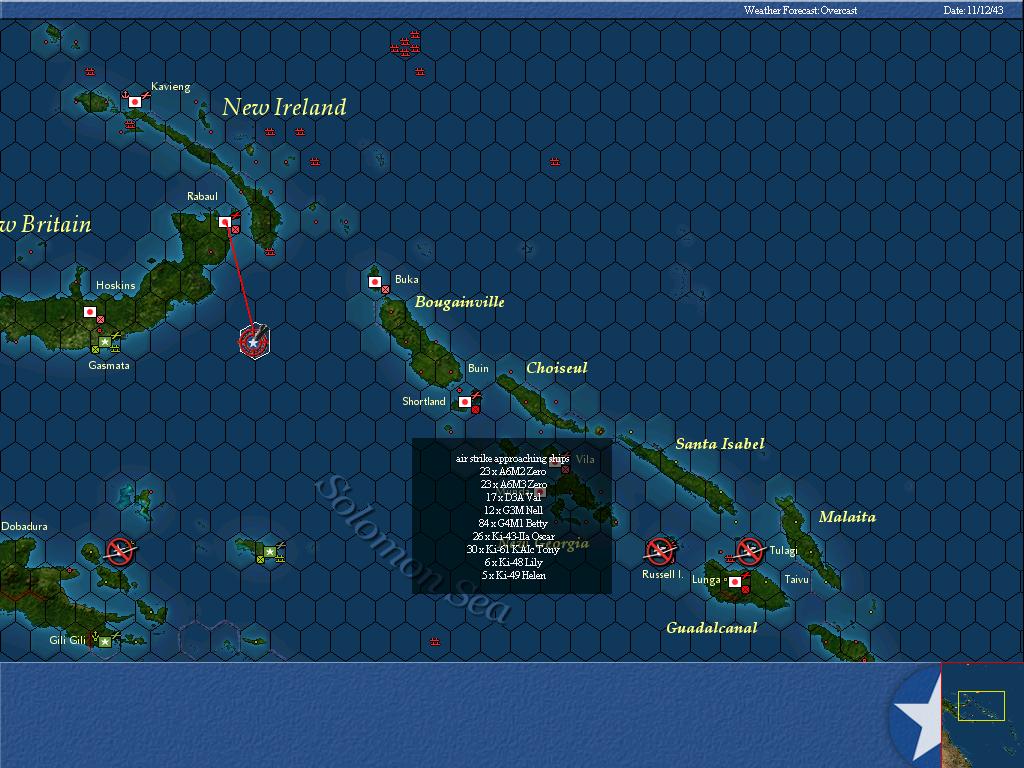Click the Hoskins label
The height and width of the screenshot is (768, 1024).
tap(116, 285)
